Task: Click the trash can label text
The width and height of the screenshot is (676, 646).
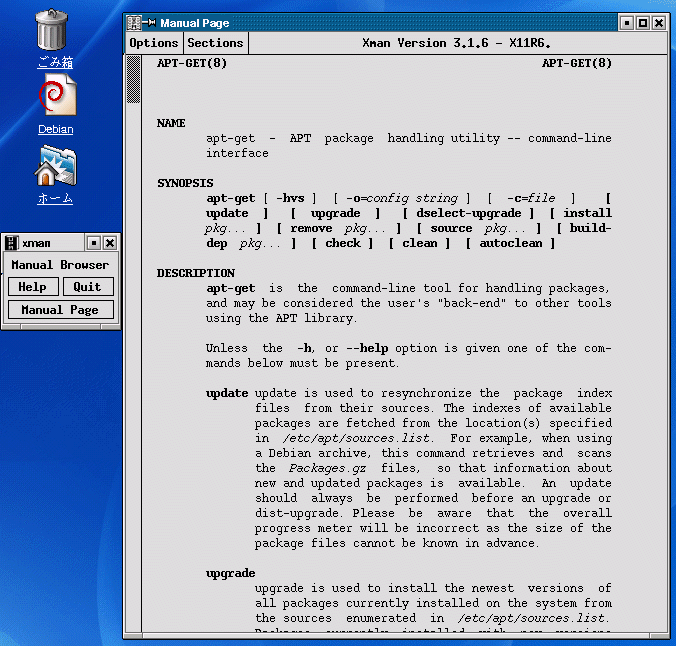Action: pos(55,62)
